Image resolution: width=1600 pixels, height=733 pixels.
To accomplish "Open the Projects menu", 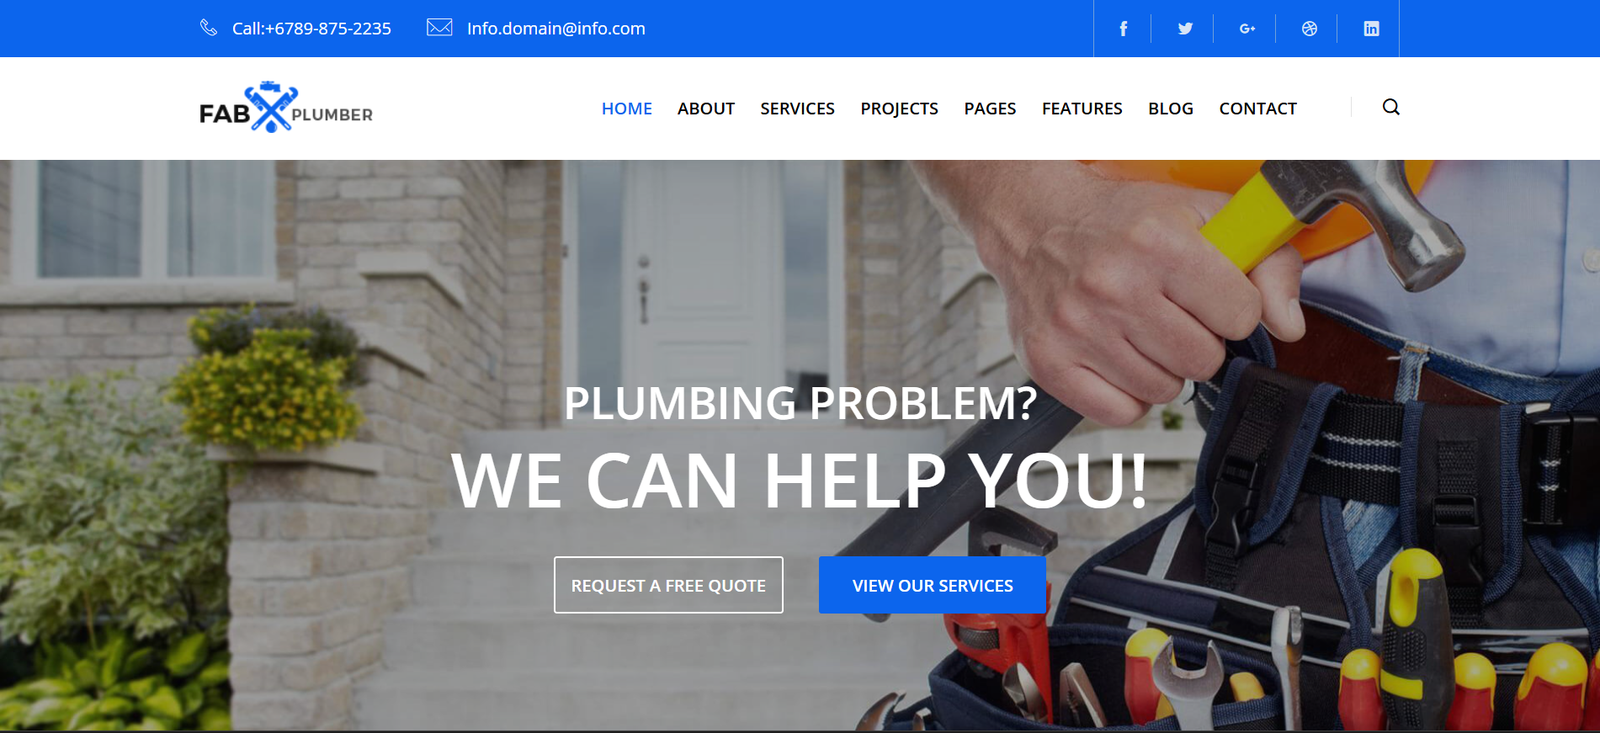I will click(899, 108).
